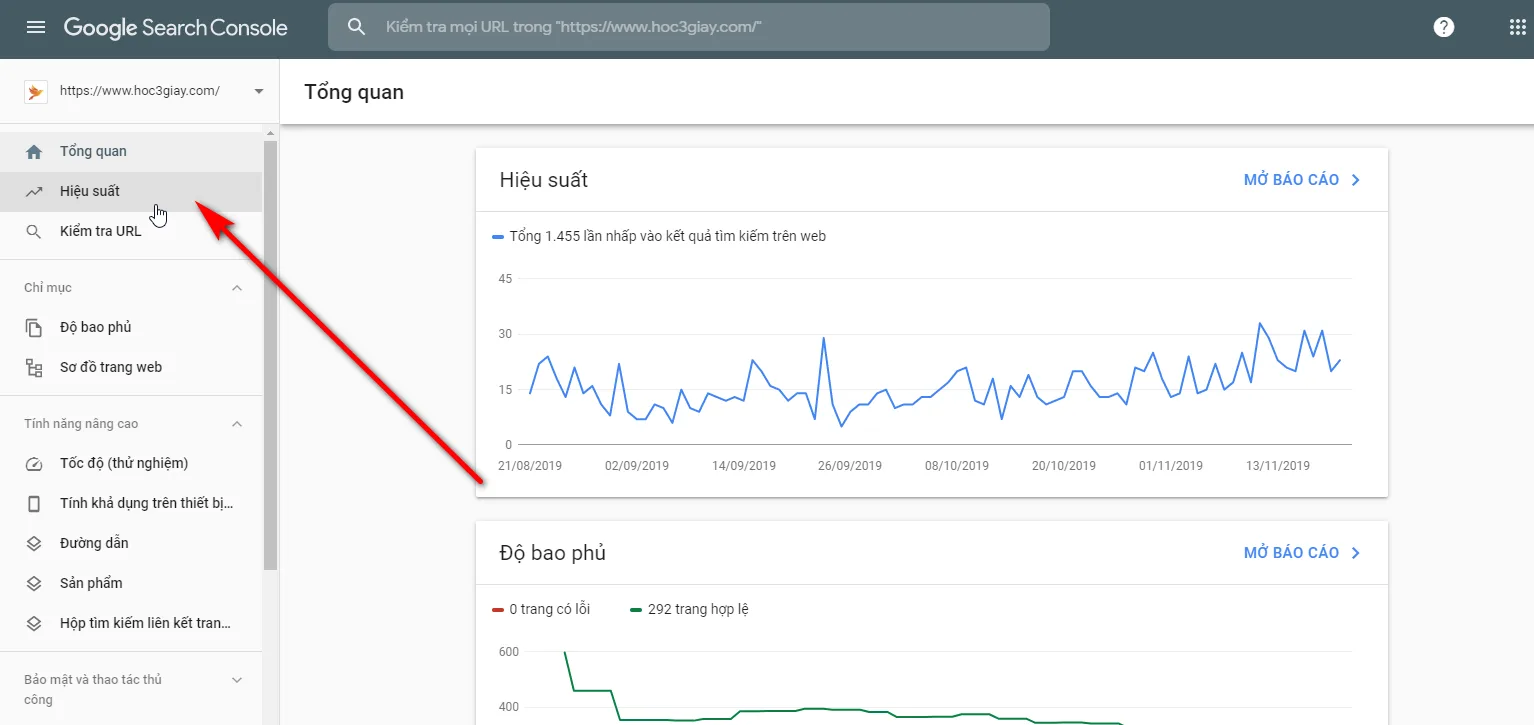Collapse the Chỉ mục section

pyautogui.click(x=237, y=288)
